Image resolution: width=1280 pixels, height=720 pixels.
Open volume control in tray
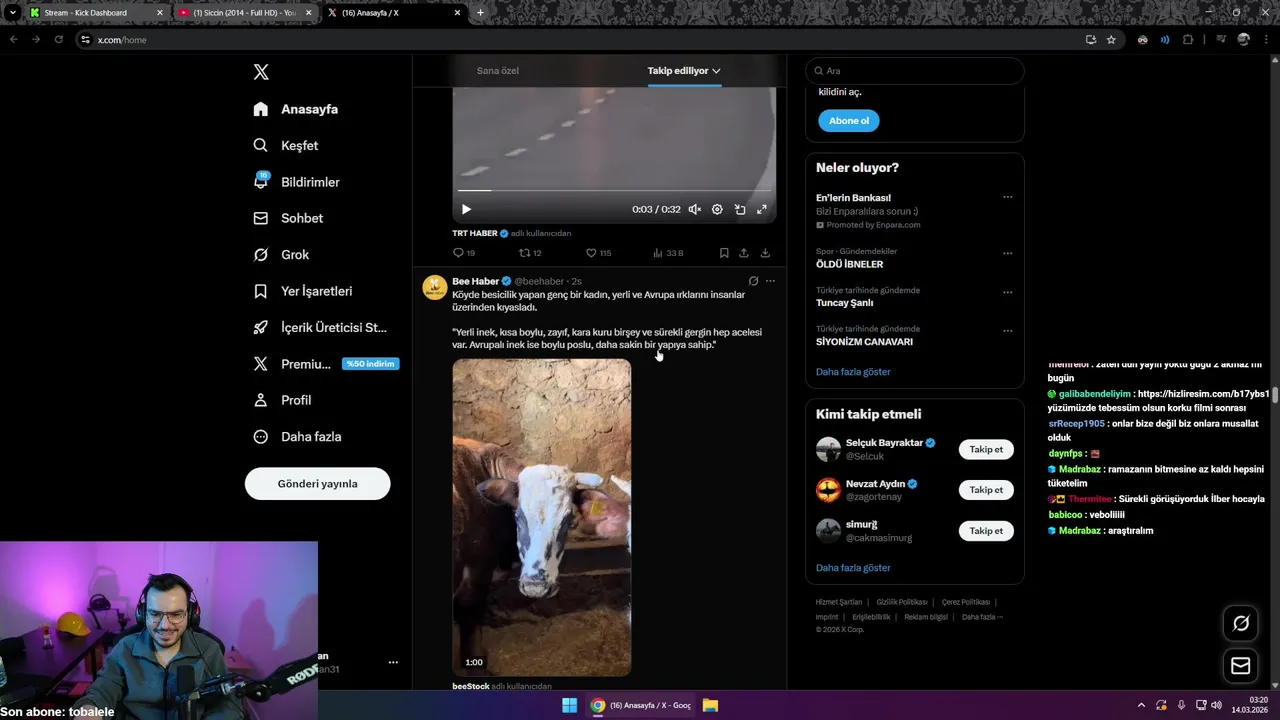1216,705
